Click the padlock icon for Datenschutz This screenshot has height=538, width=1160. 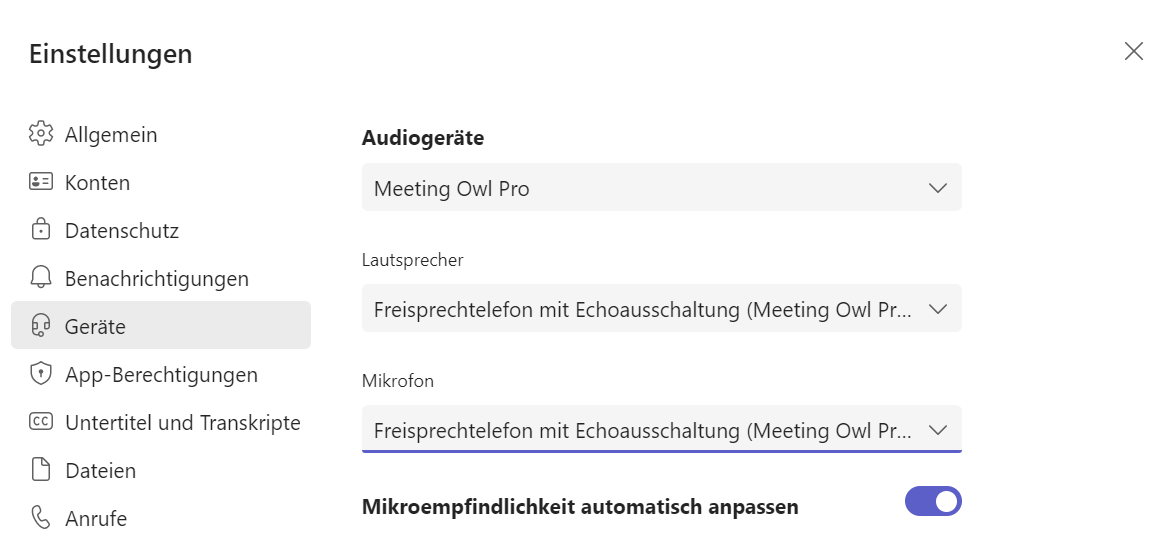tap(40, 230)
